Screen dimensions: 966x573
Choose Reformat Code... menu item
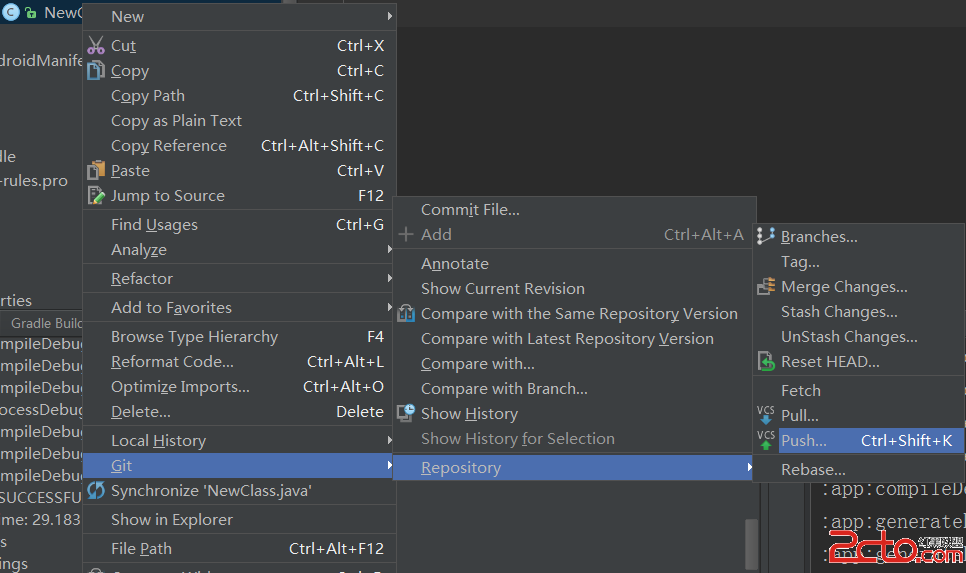coord(172,362)
